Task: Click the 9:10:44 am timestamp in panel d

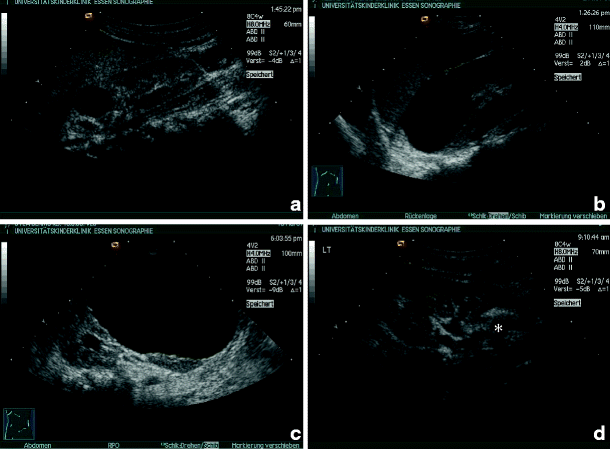Action: 593,237
